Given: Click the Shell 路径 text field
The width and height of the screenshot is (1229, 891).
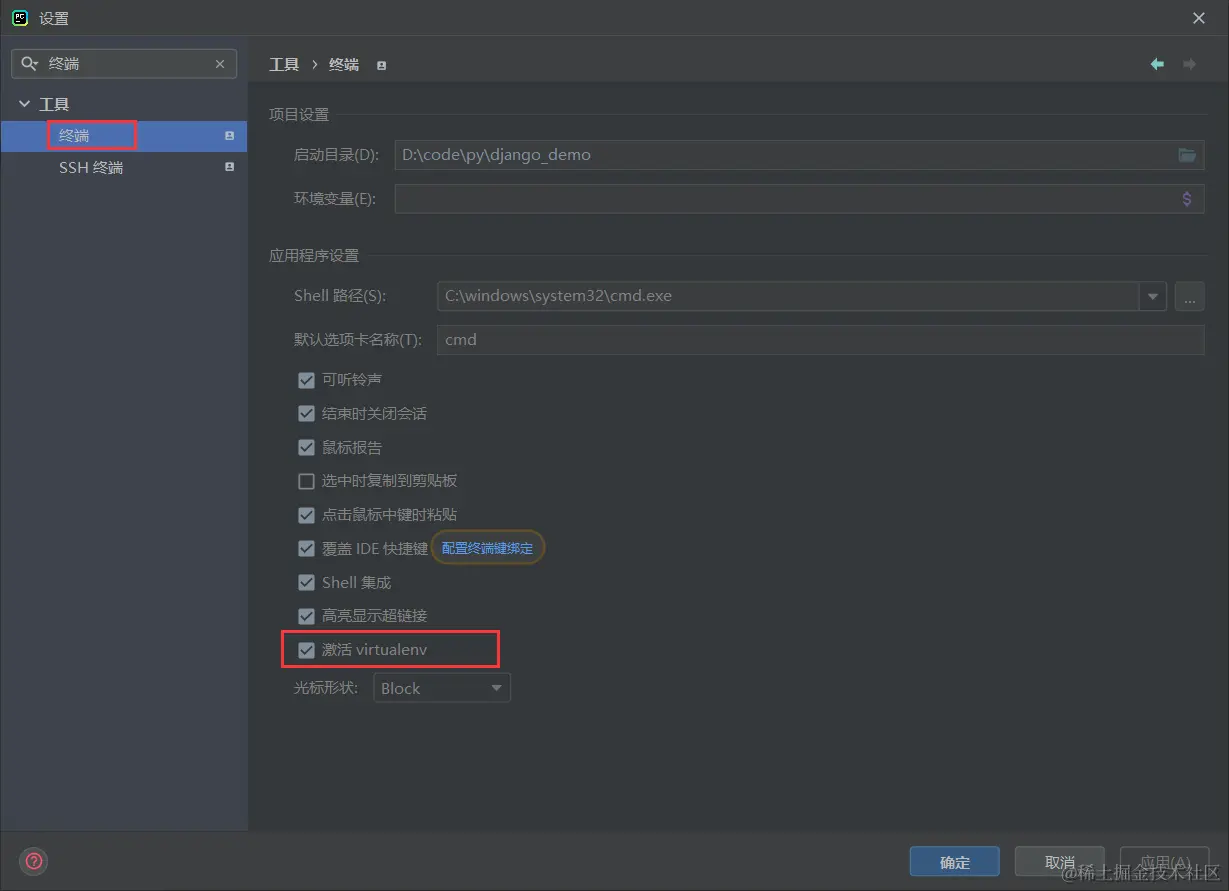Looking at the screenshot, I should pyautogui.click(x=788, y=297).
